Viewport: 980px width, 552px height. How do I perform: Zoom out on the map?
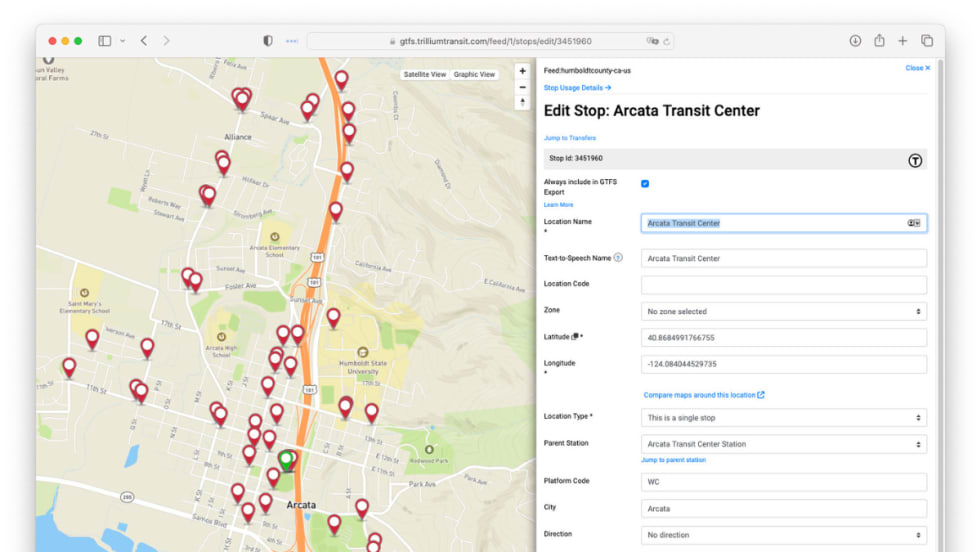click(x=522, y=87)
